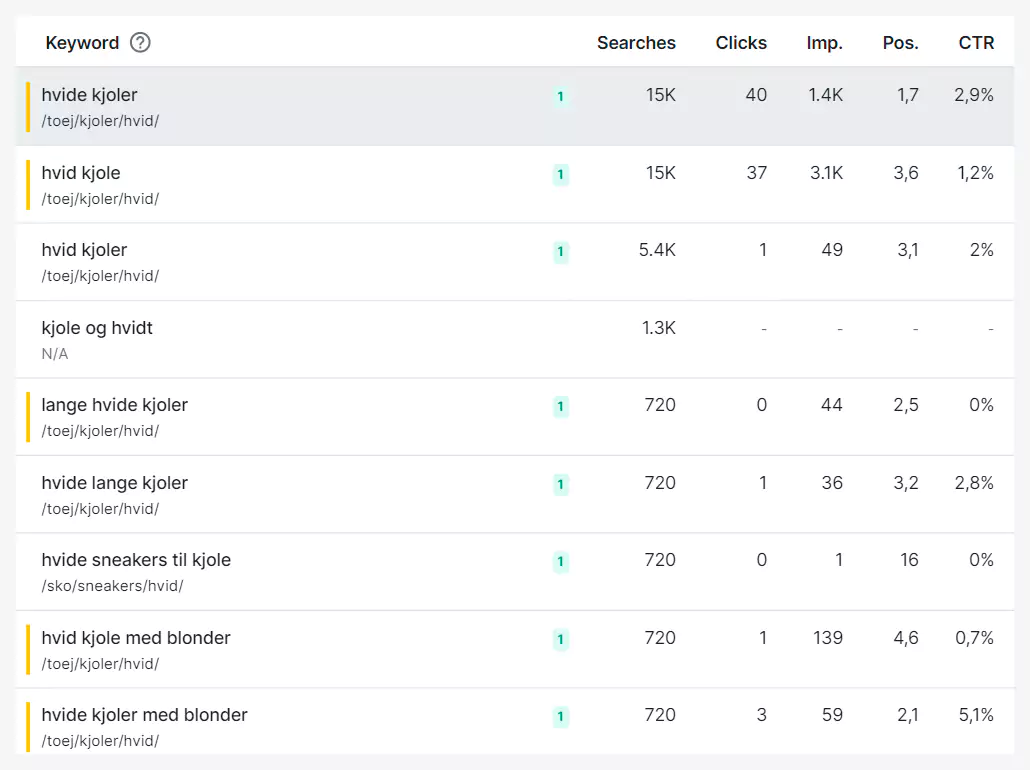
Task: Sort by the CTR column header
Action: point(976,43)
